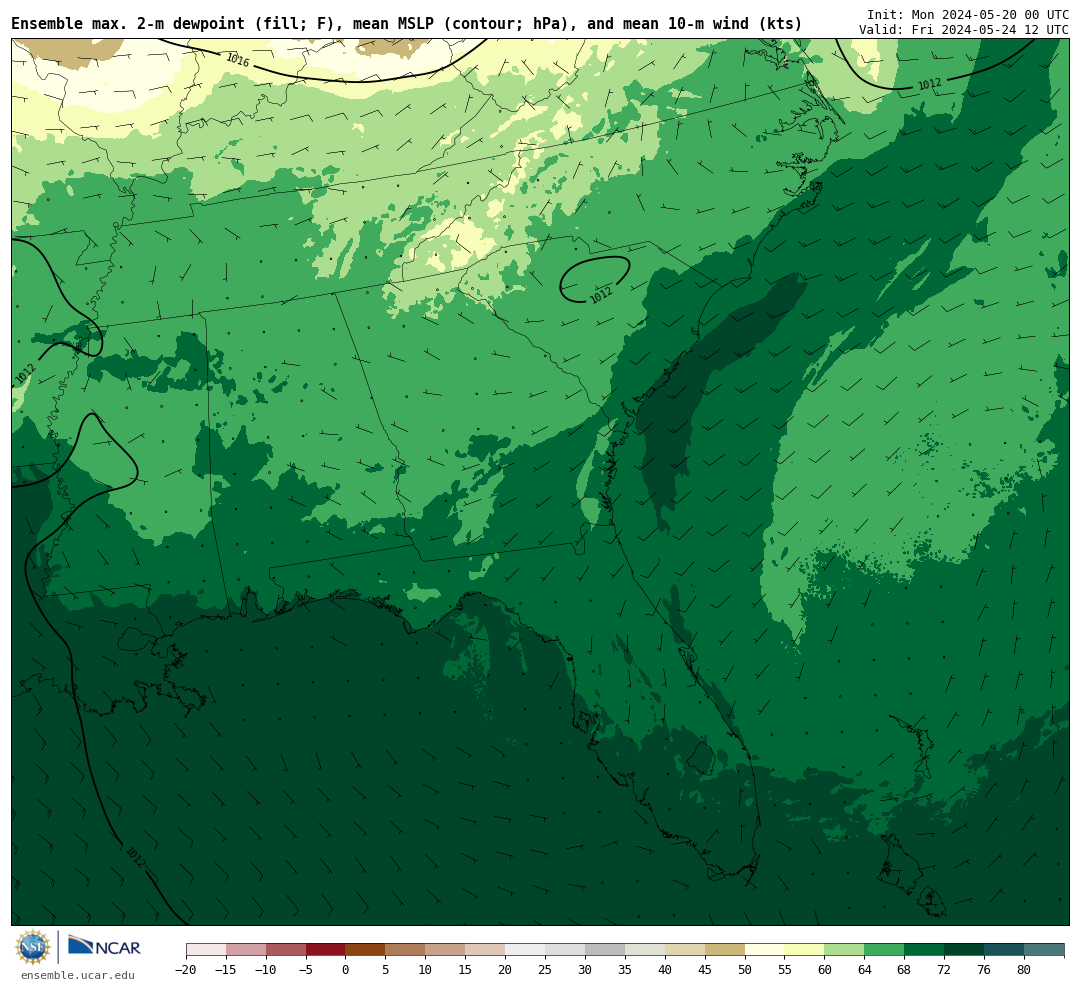Click the 'Valid: Fri 2024-05-24 12 UTC' text
The image size is (1080, 988).
(x=964, y=30)
